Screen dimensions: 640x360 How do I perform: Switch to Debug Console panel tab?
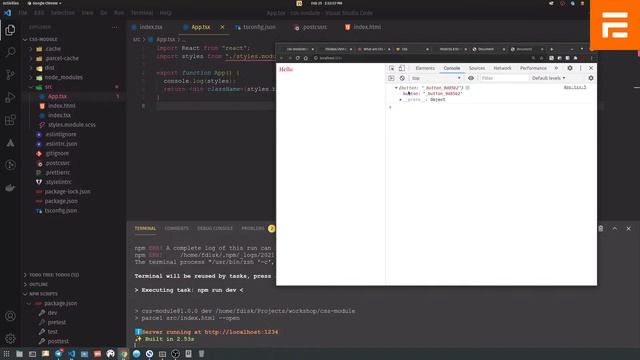(215, 229)
